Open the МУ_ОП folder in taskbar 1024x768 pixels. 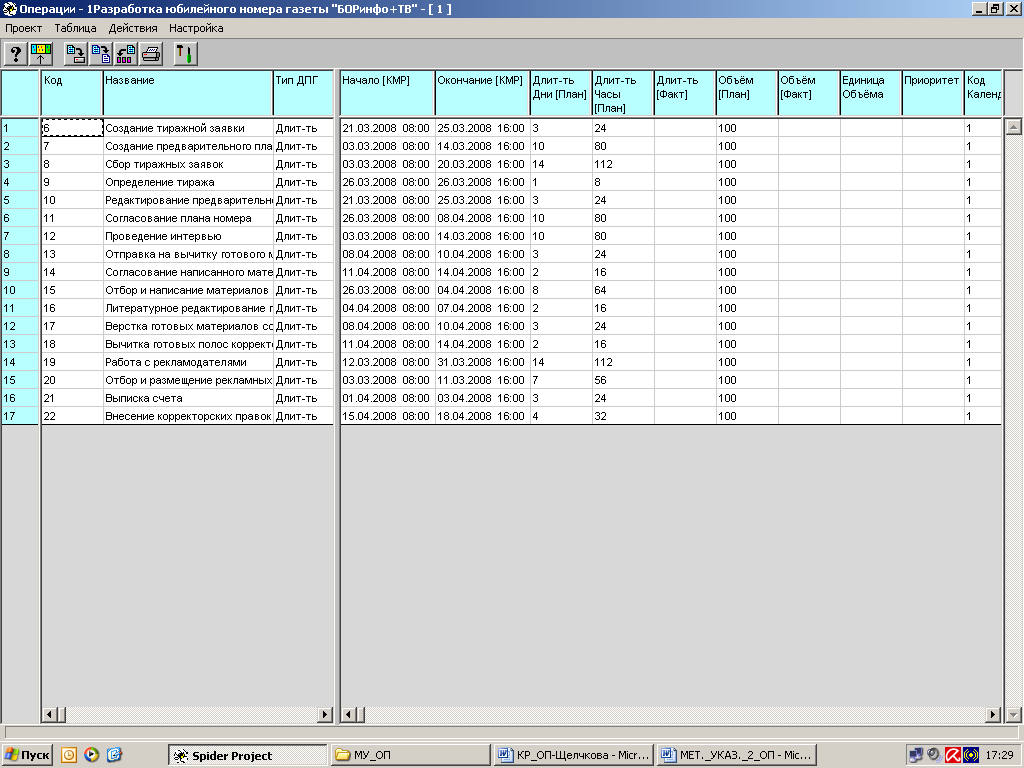(410, 755)
